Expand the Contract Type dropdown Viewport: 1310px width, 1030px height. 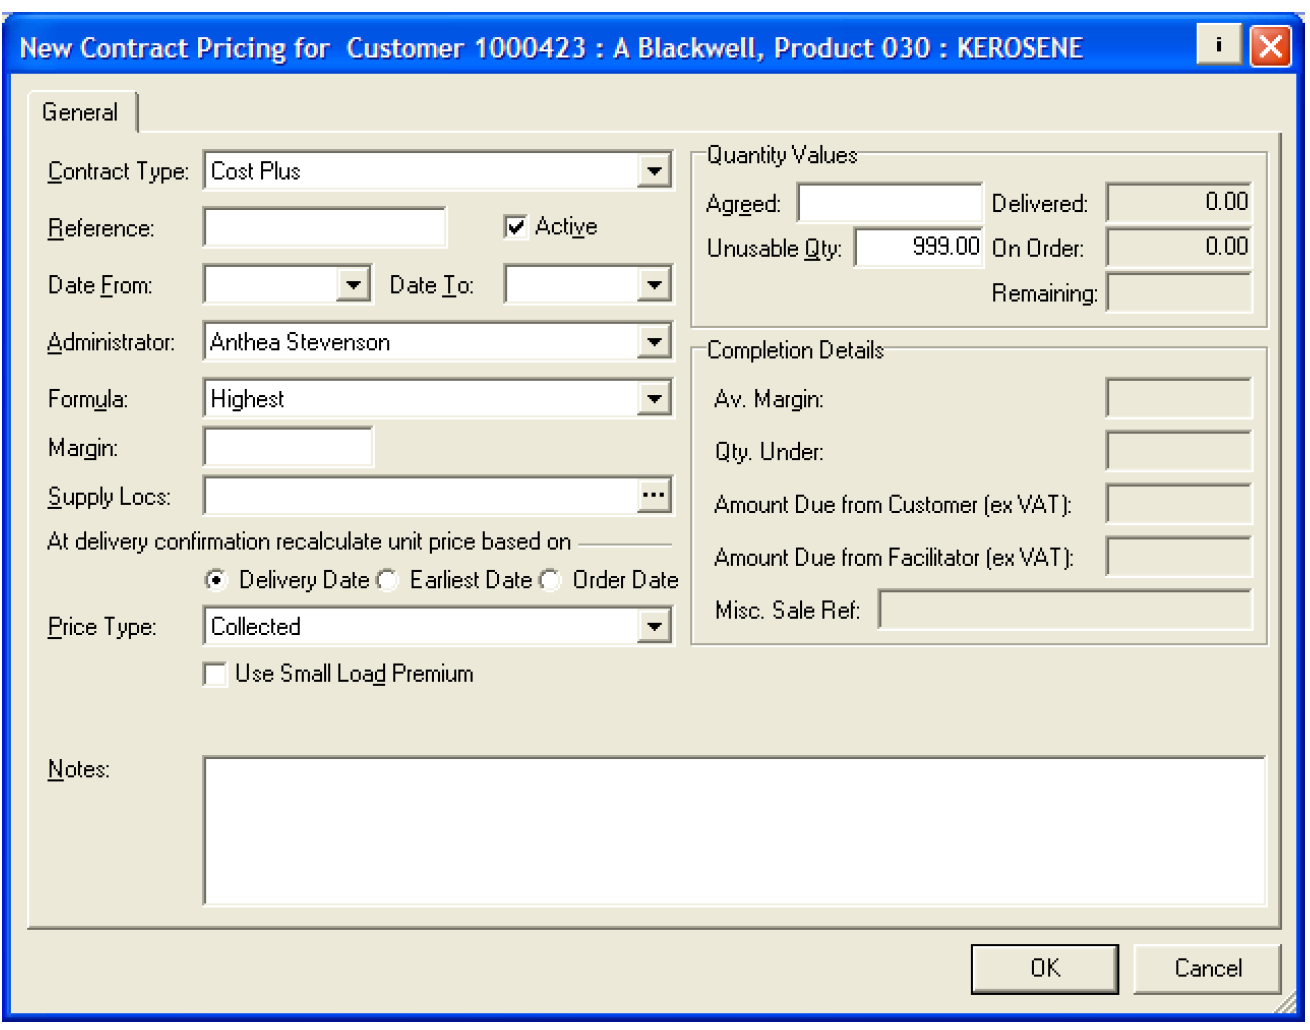653,171
